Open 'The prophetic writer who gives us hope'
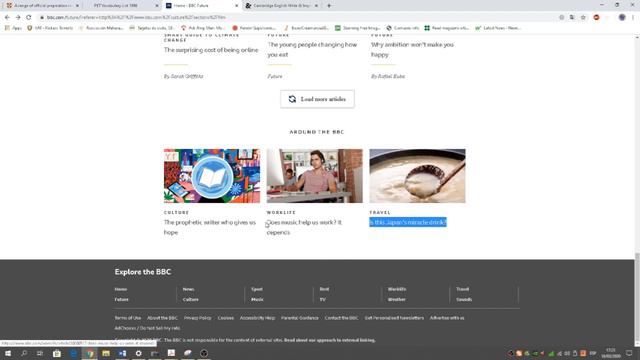640x360 pixels. click(x=210, y=227)
